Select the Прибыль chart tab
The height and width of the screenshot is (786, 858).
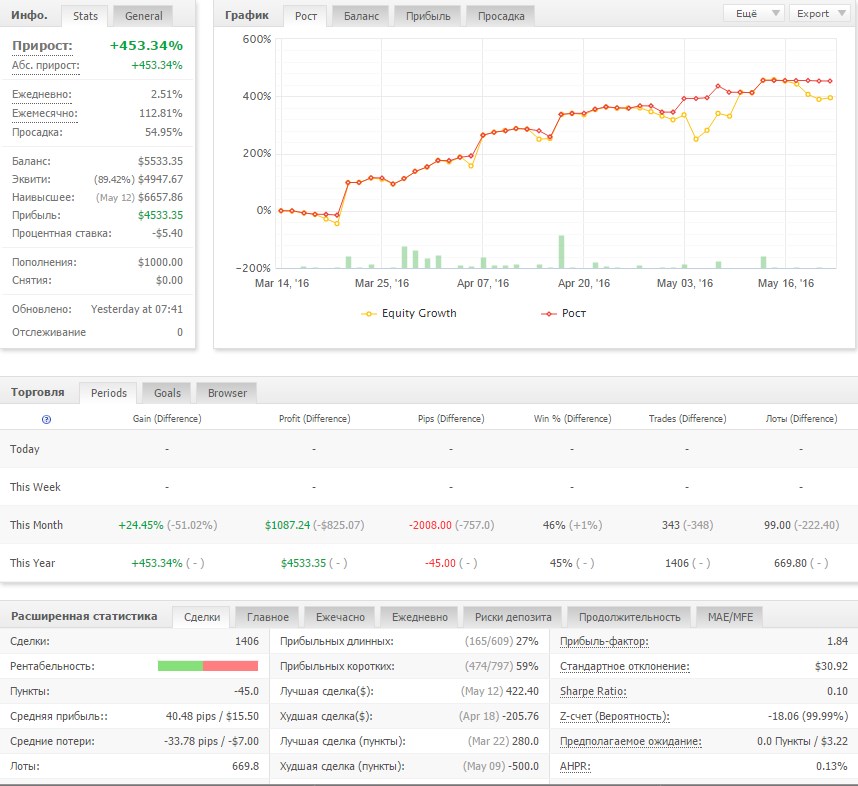[x=427, y=16]
